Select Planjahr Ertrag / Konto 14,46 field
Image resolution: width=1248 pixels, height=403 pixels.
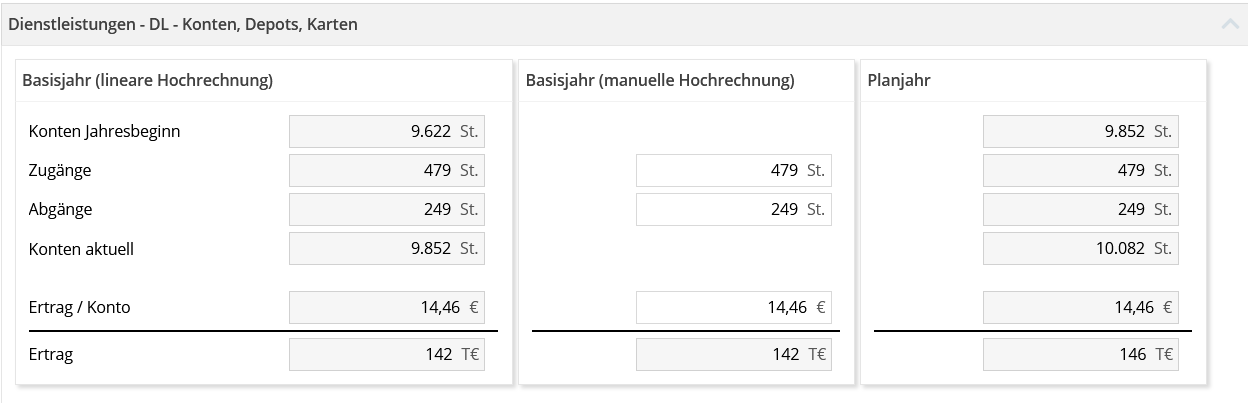[1081, 307]
